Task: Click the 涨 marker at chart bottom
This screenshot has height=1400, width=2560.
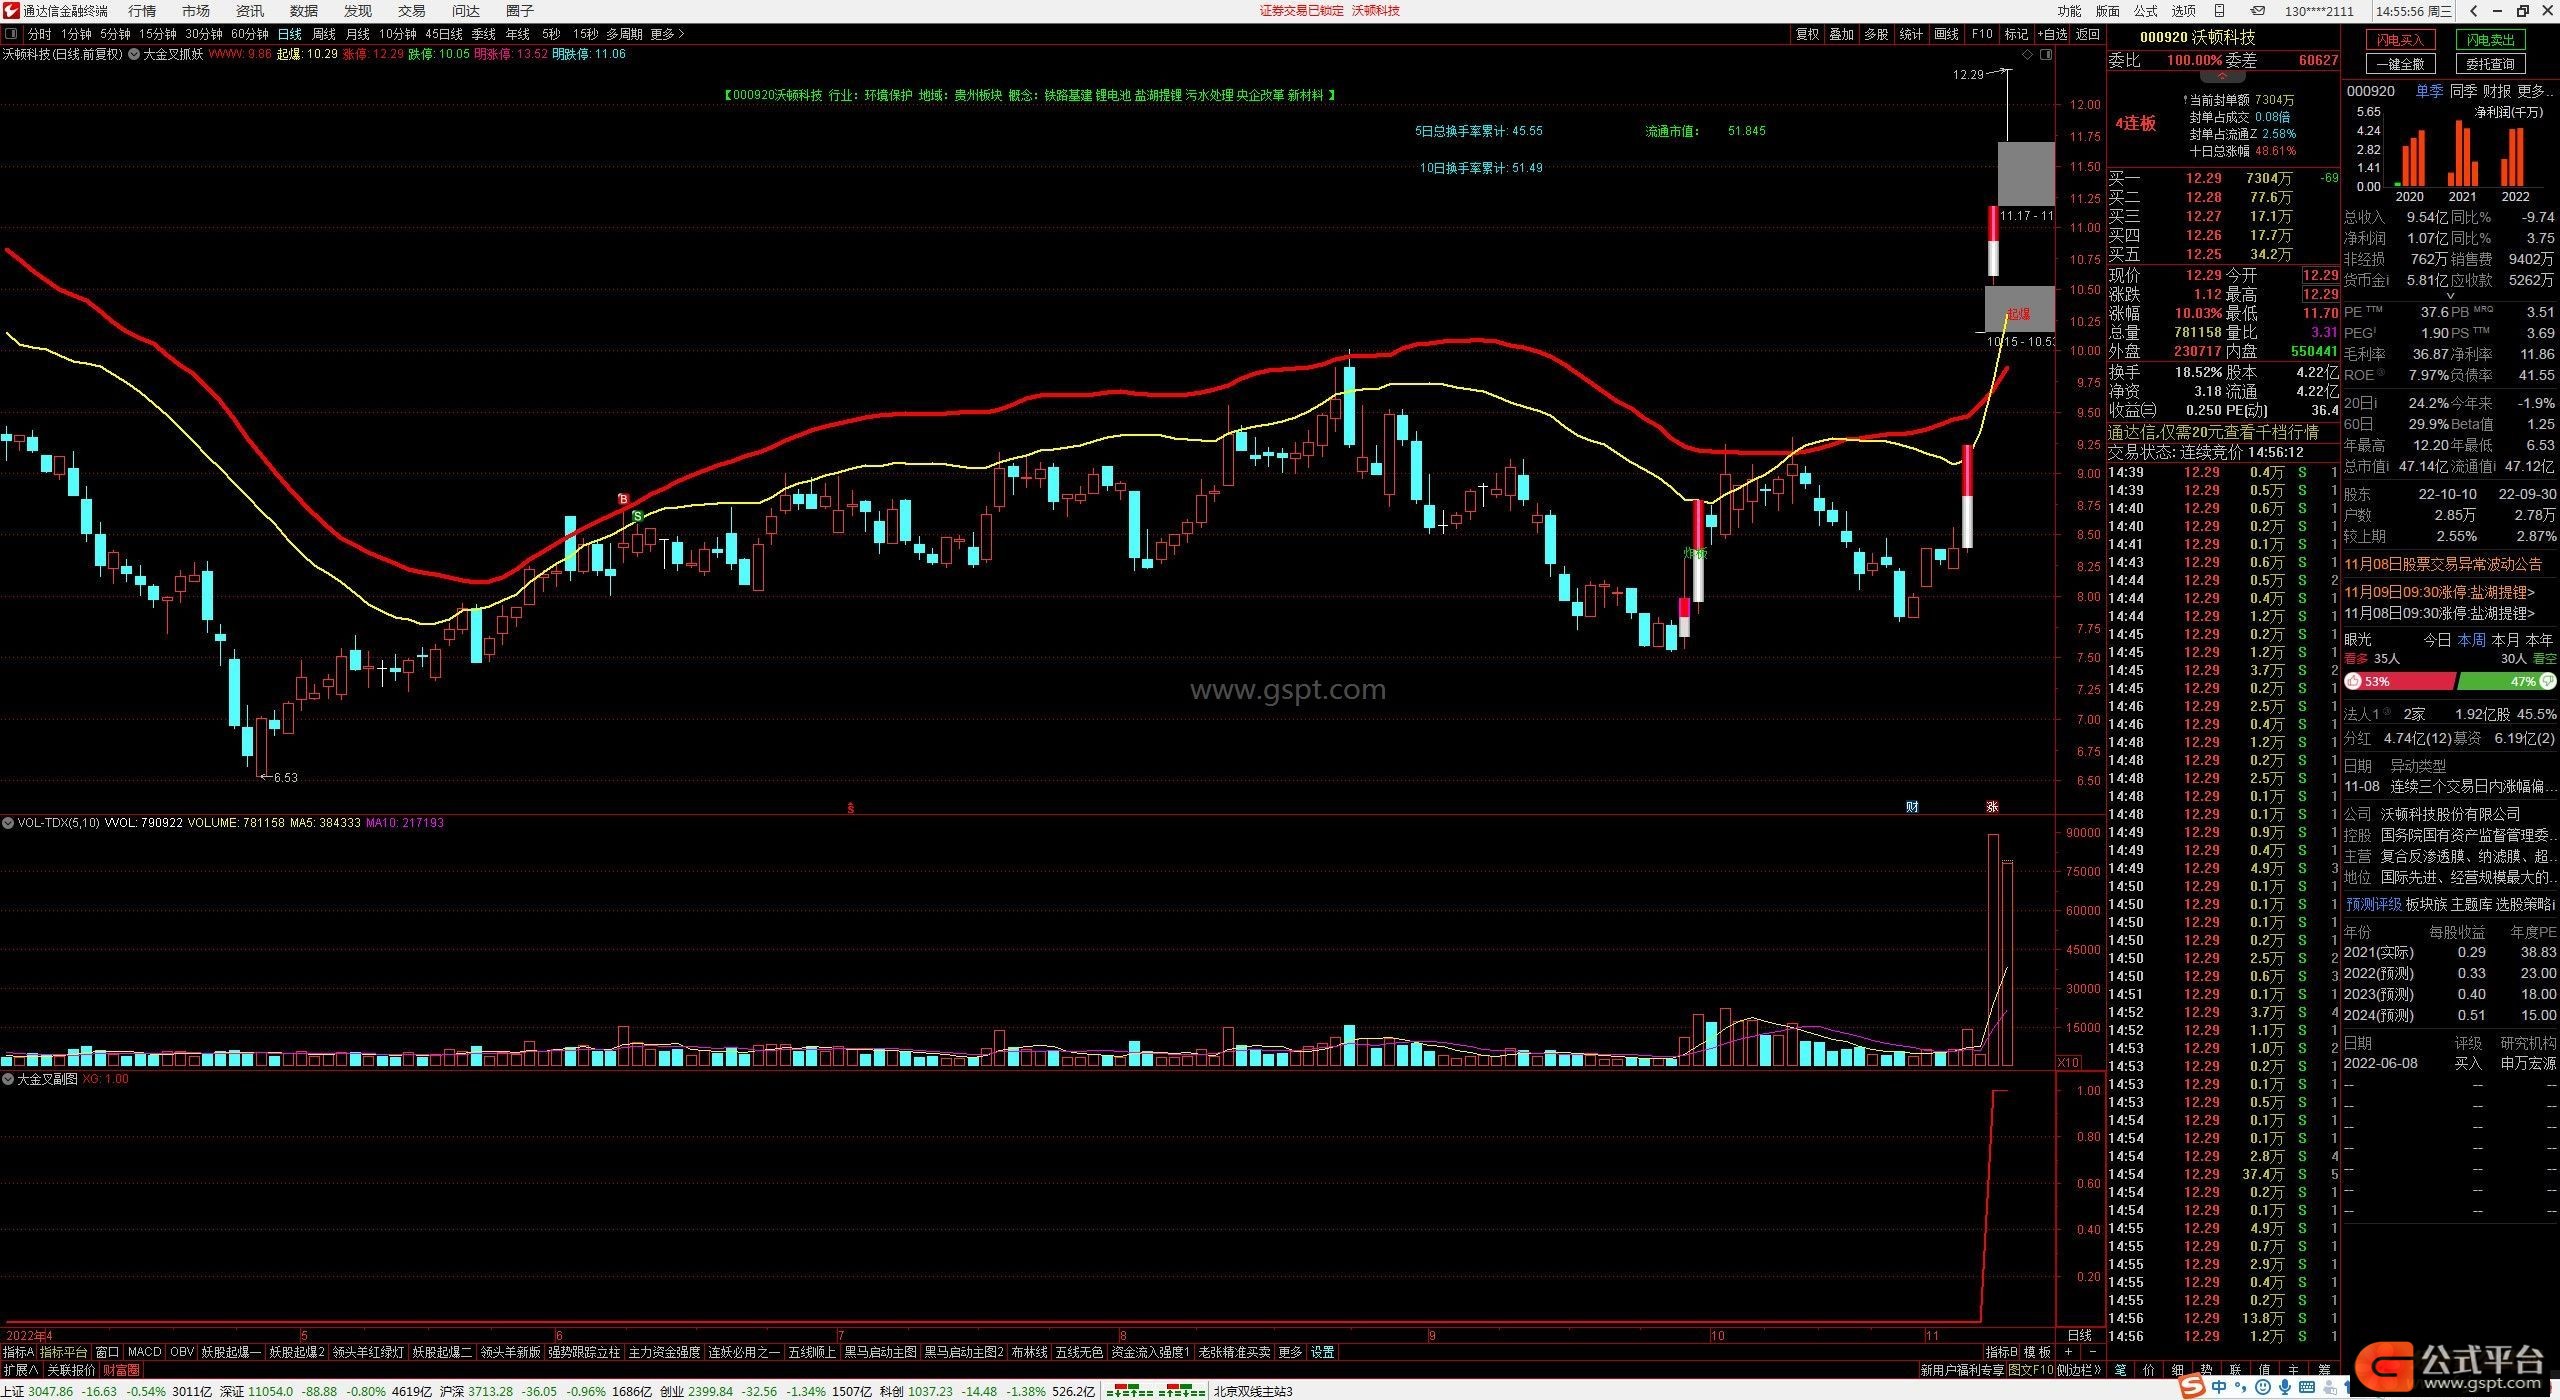Action: point(1992,807)
